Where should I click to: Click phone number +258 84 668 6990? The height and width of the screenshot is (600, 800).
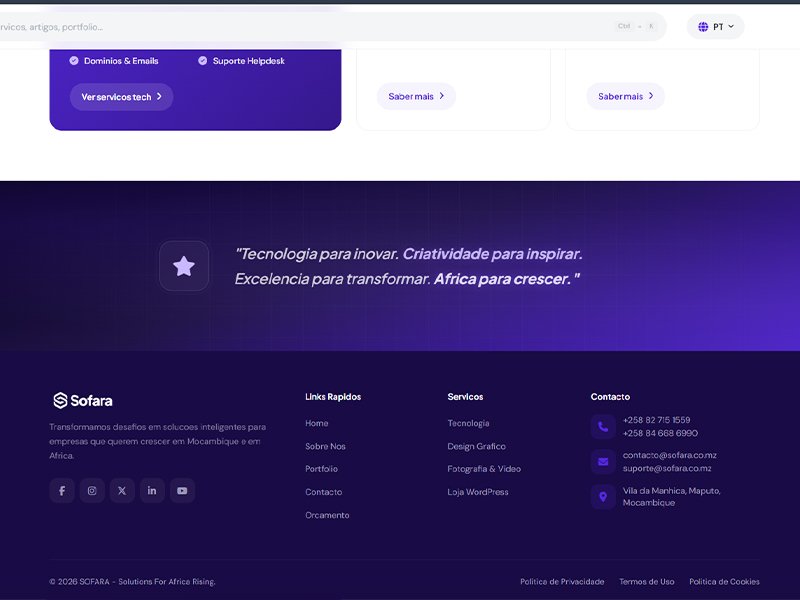tap(660, 433)
